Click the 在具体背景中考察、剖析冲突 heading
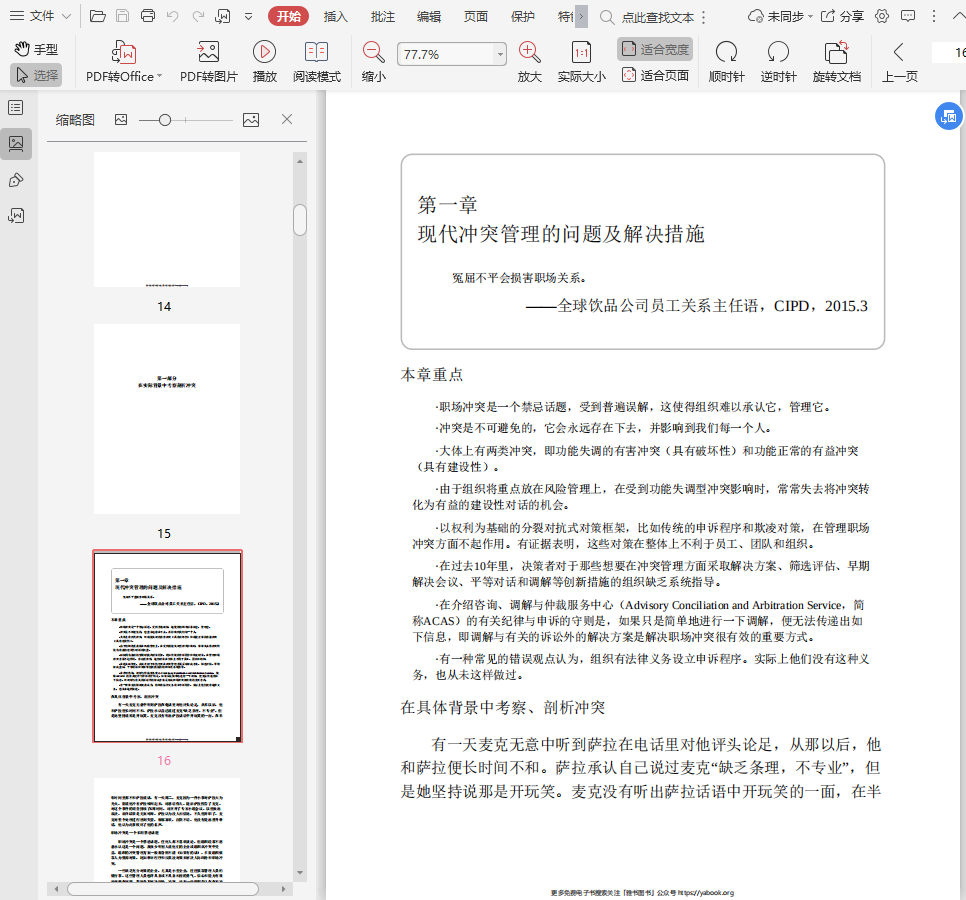This screenshot has height=900, width=966. click(503, 707)
